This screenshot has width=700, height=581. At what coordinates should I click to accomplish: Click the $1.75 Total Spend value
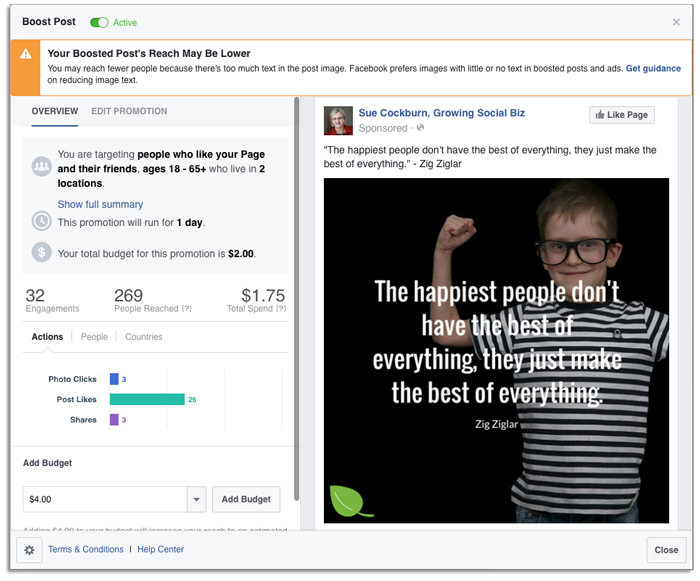pyautogui.click(x=263, y=295)
